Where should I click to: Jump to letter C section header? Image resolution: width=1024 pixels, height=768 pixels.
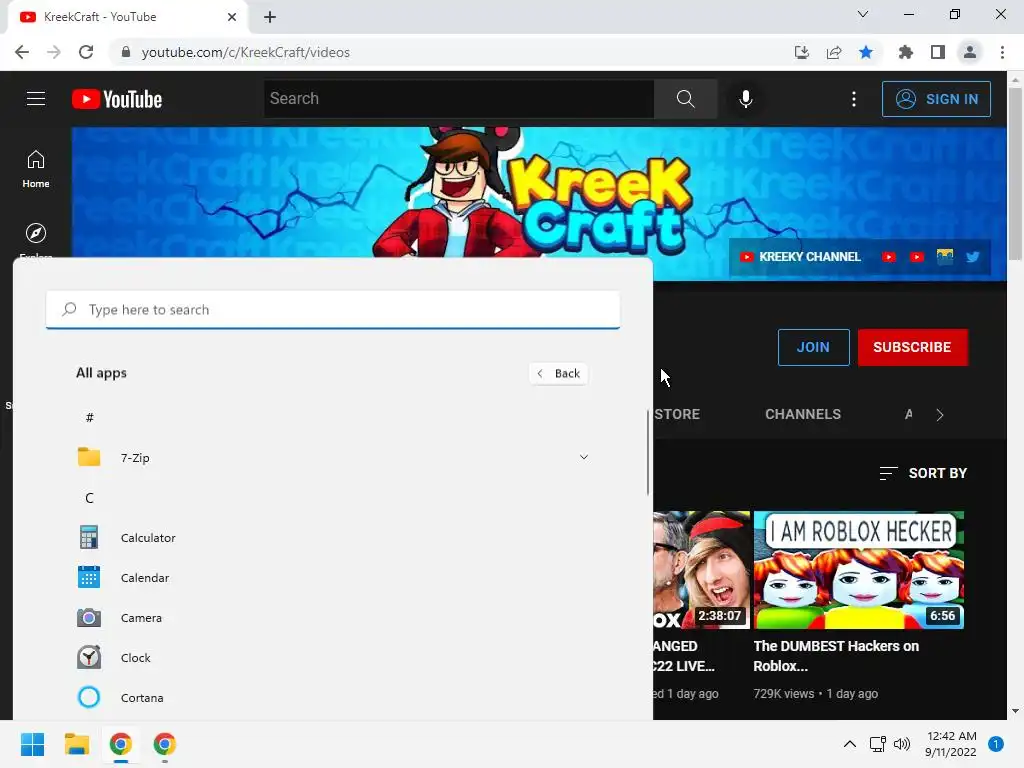(89, 498)
